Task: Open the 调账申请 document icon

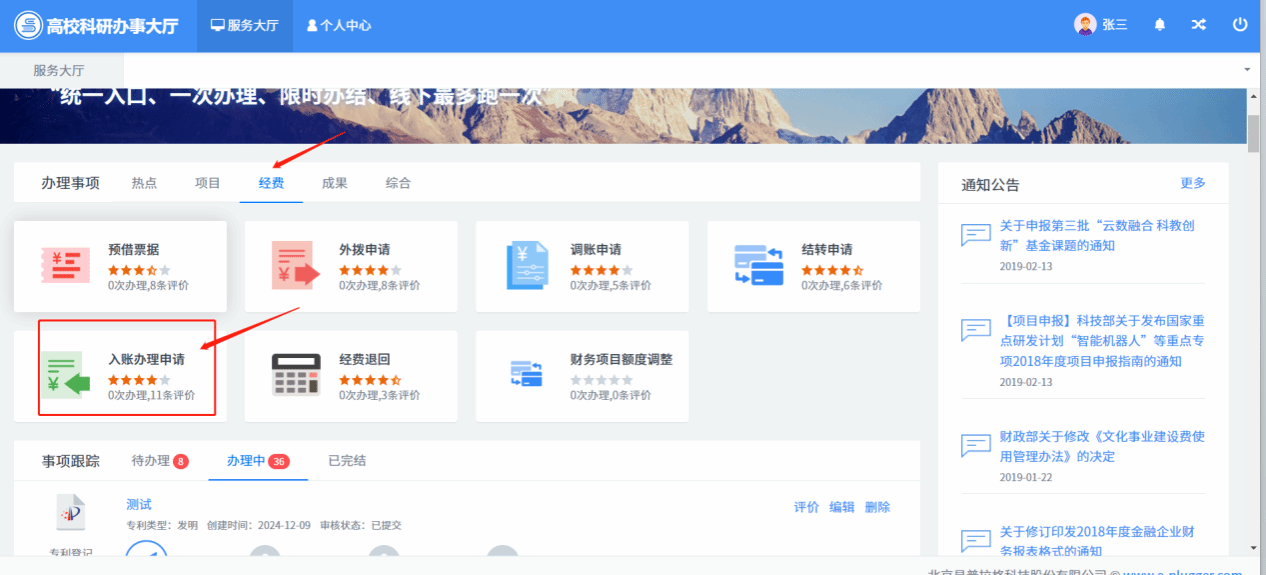Action: tap(527, 266)
